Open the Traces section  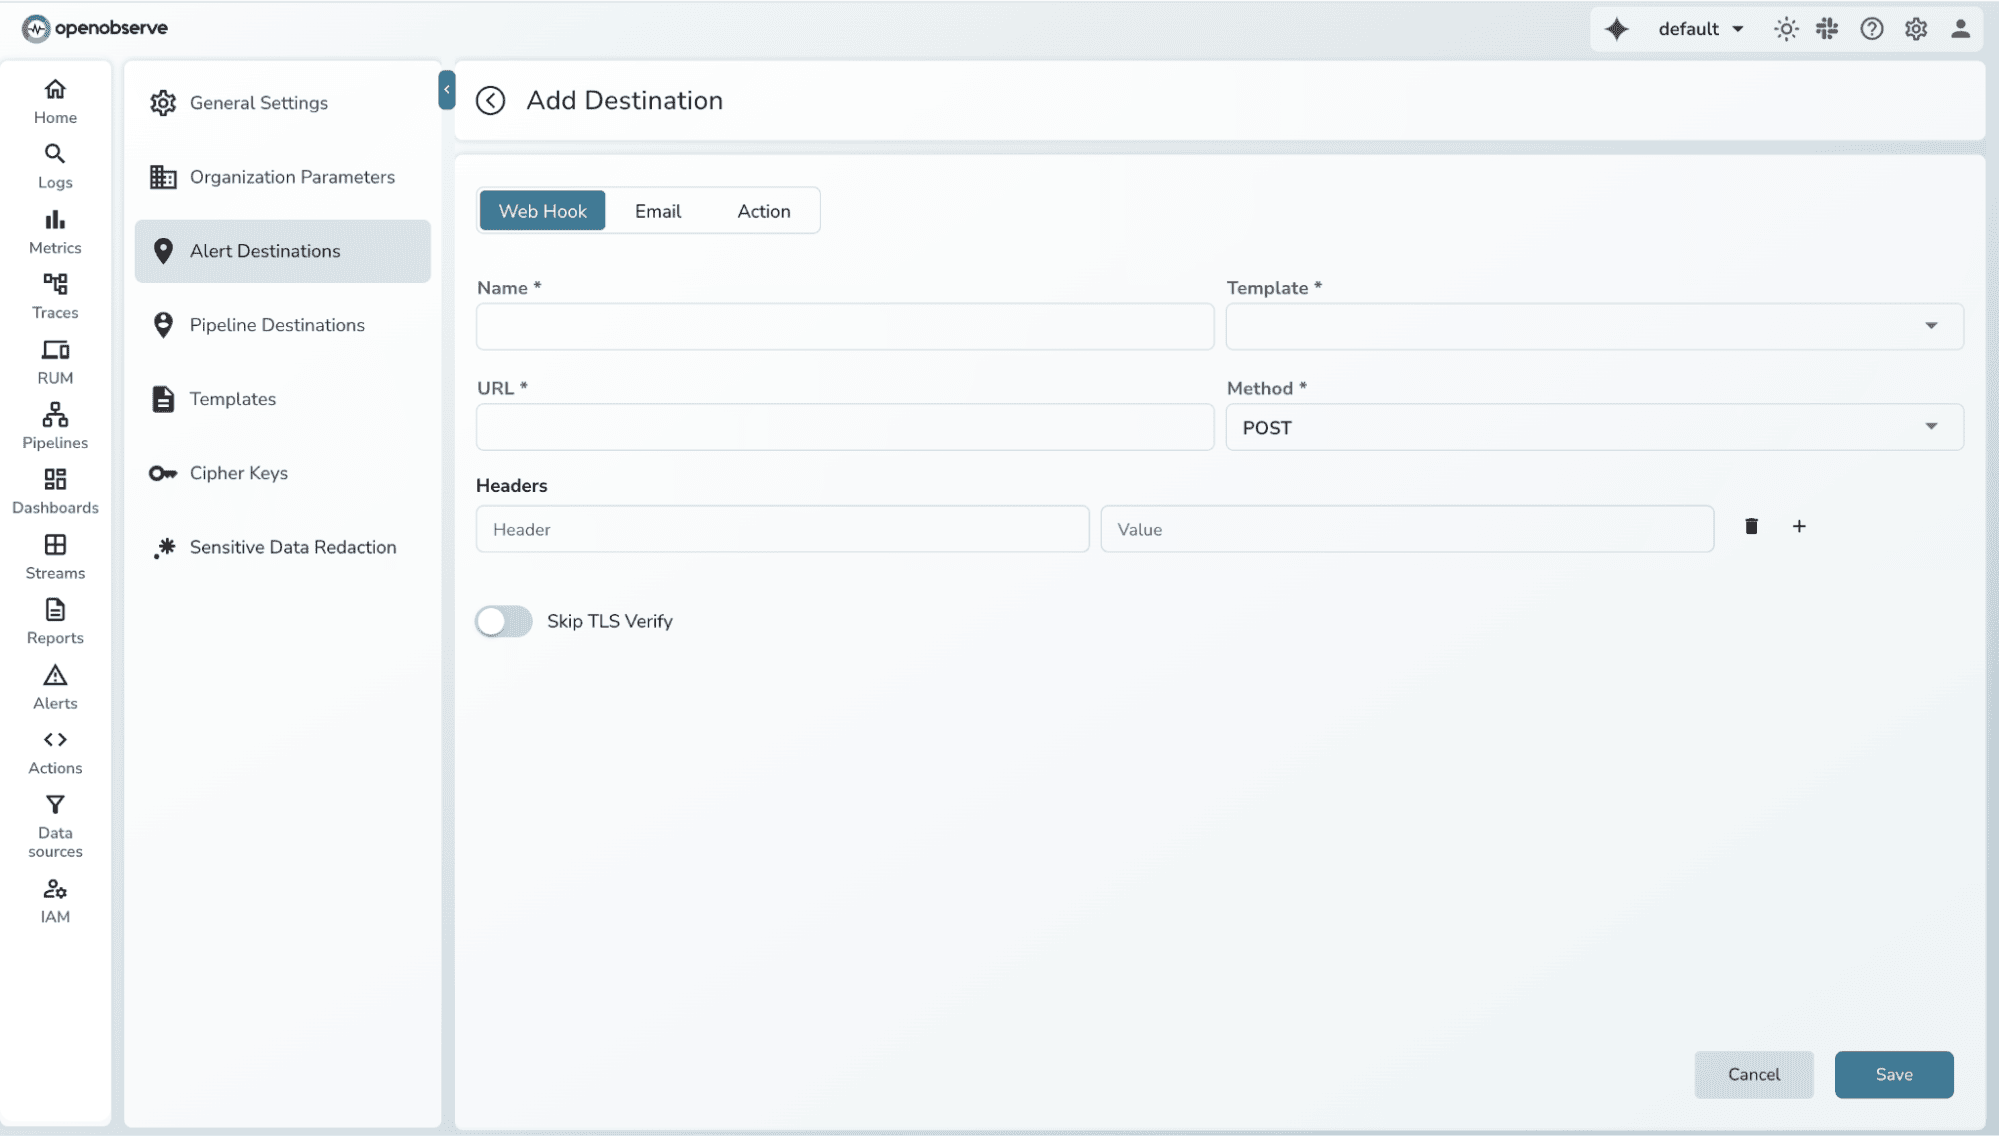55,295
